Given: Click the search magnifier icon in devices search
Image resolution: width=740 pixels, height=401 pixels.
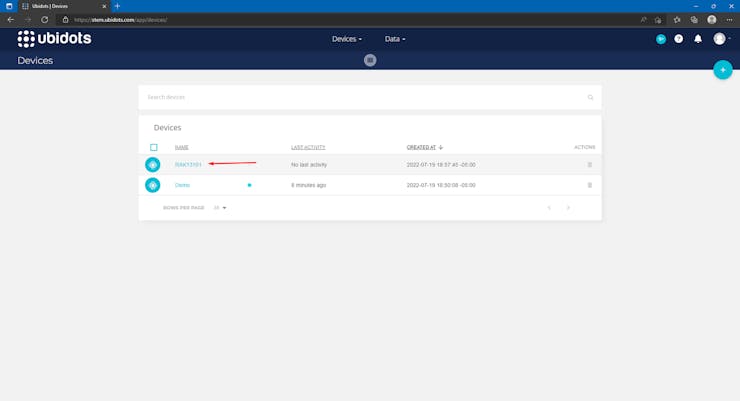Looking at the screenshot, I should (590, 97).
